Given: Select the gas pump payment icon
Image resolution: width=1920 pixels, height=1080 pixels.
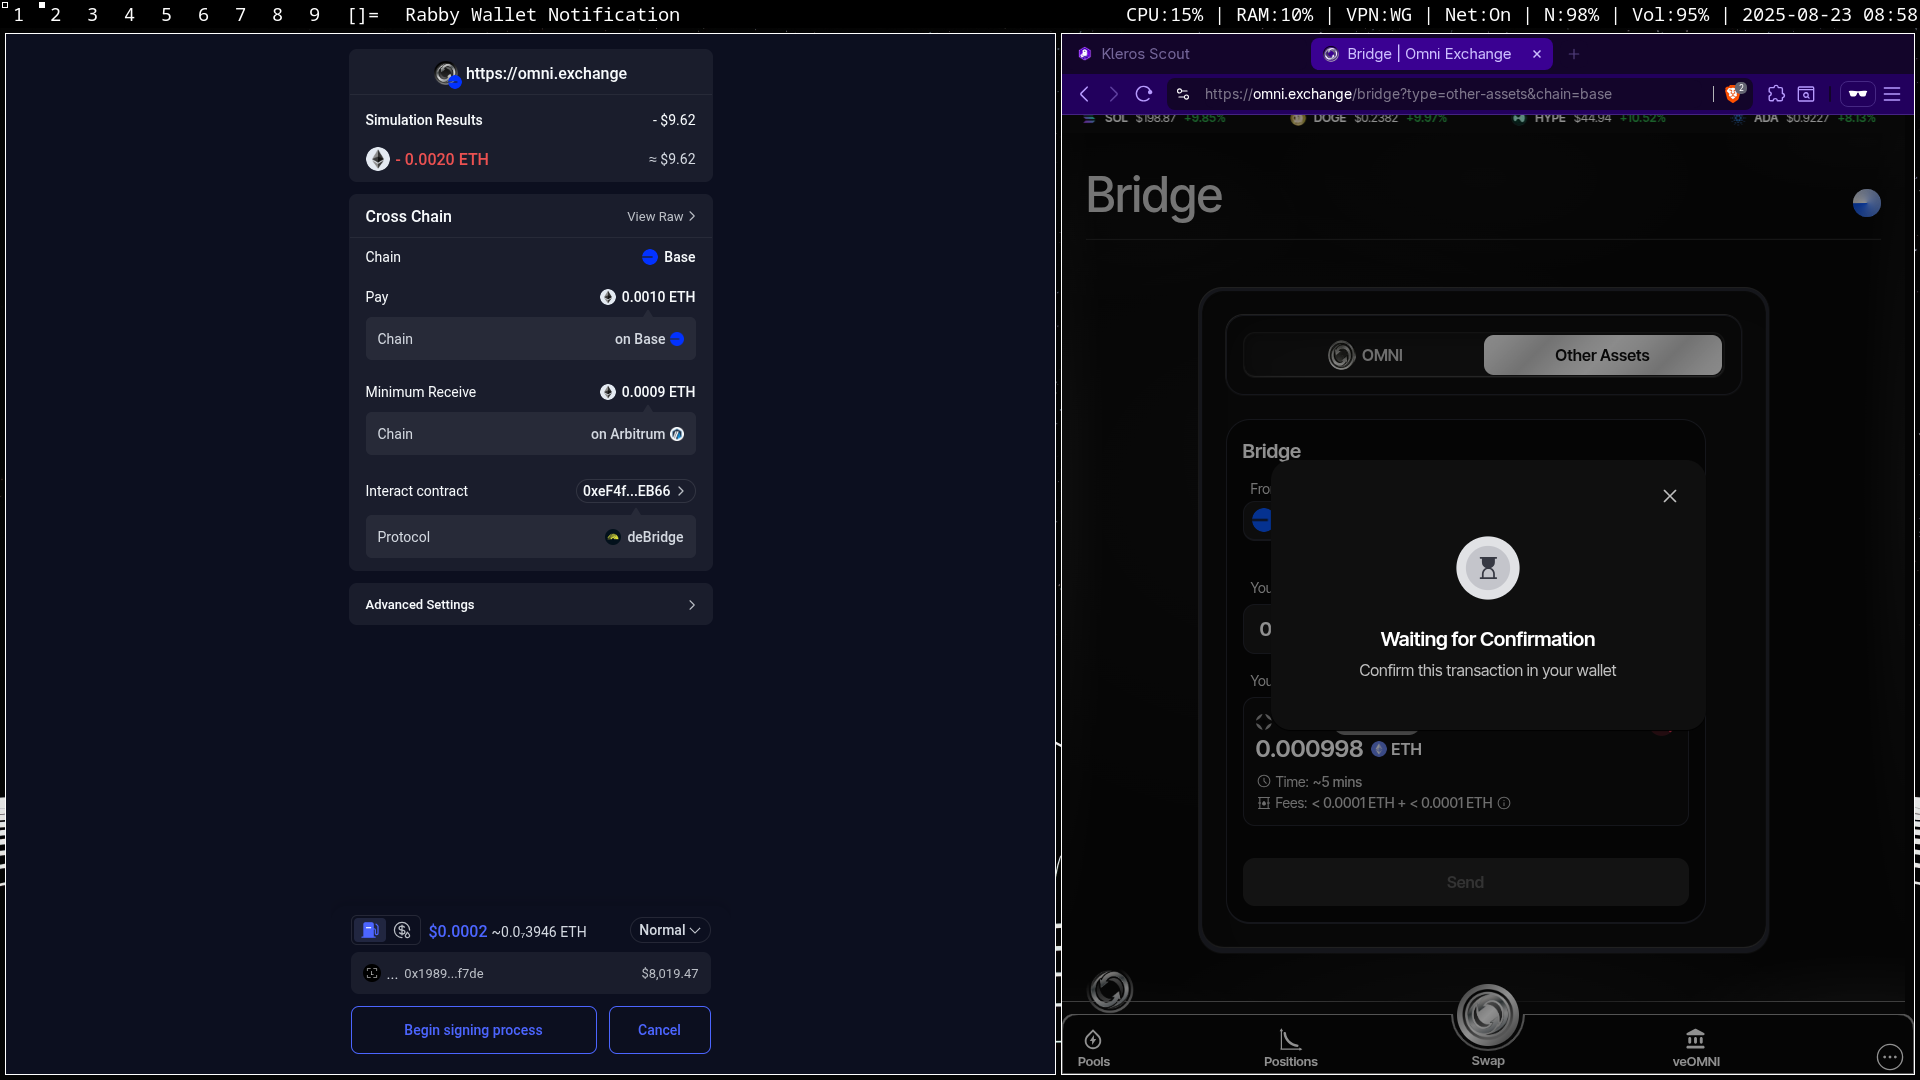Looking at the screenshot, I should click(x=370, y=930).
